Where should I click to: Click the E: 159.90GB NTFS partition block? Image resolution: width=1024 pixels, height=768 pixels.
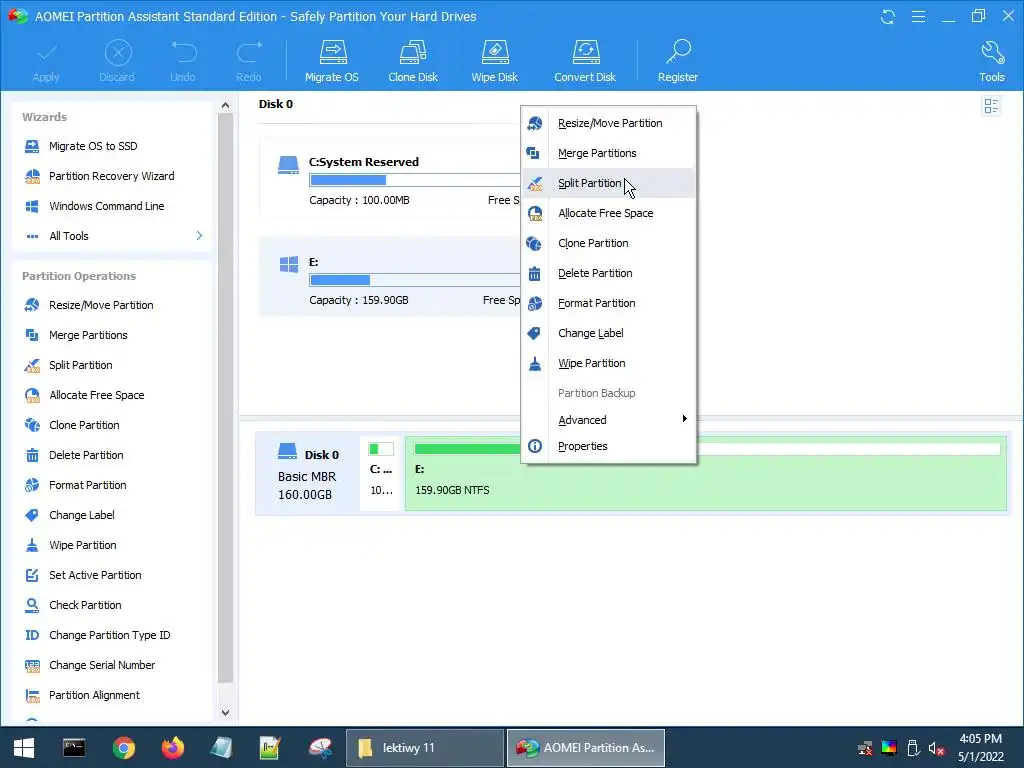[706, 473]
